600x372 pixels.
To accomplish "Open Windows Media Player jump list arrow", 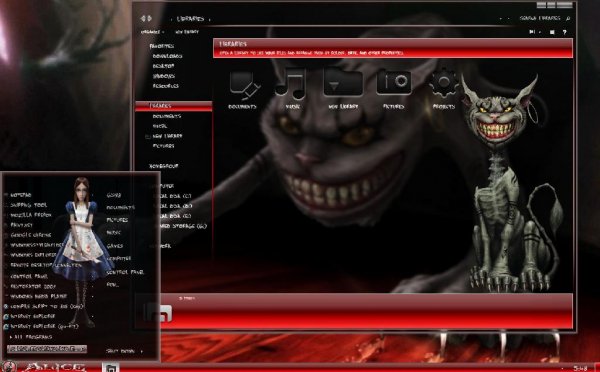I will click(92, 297).
